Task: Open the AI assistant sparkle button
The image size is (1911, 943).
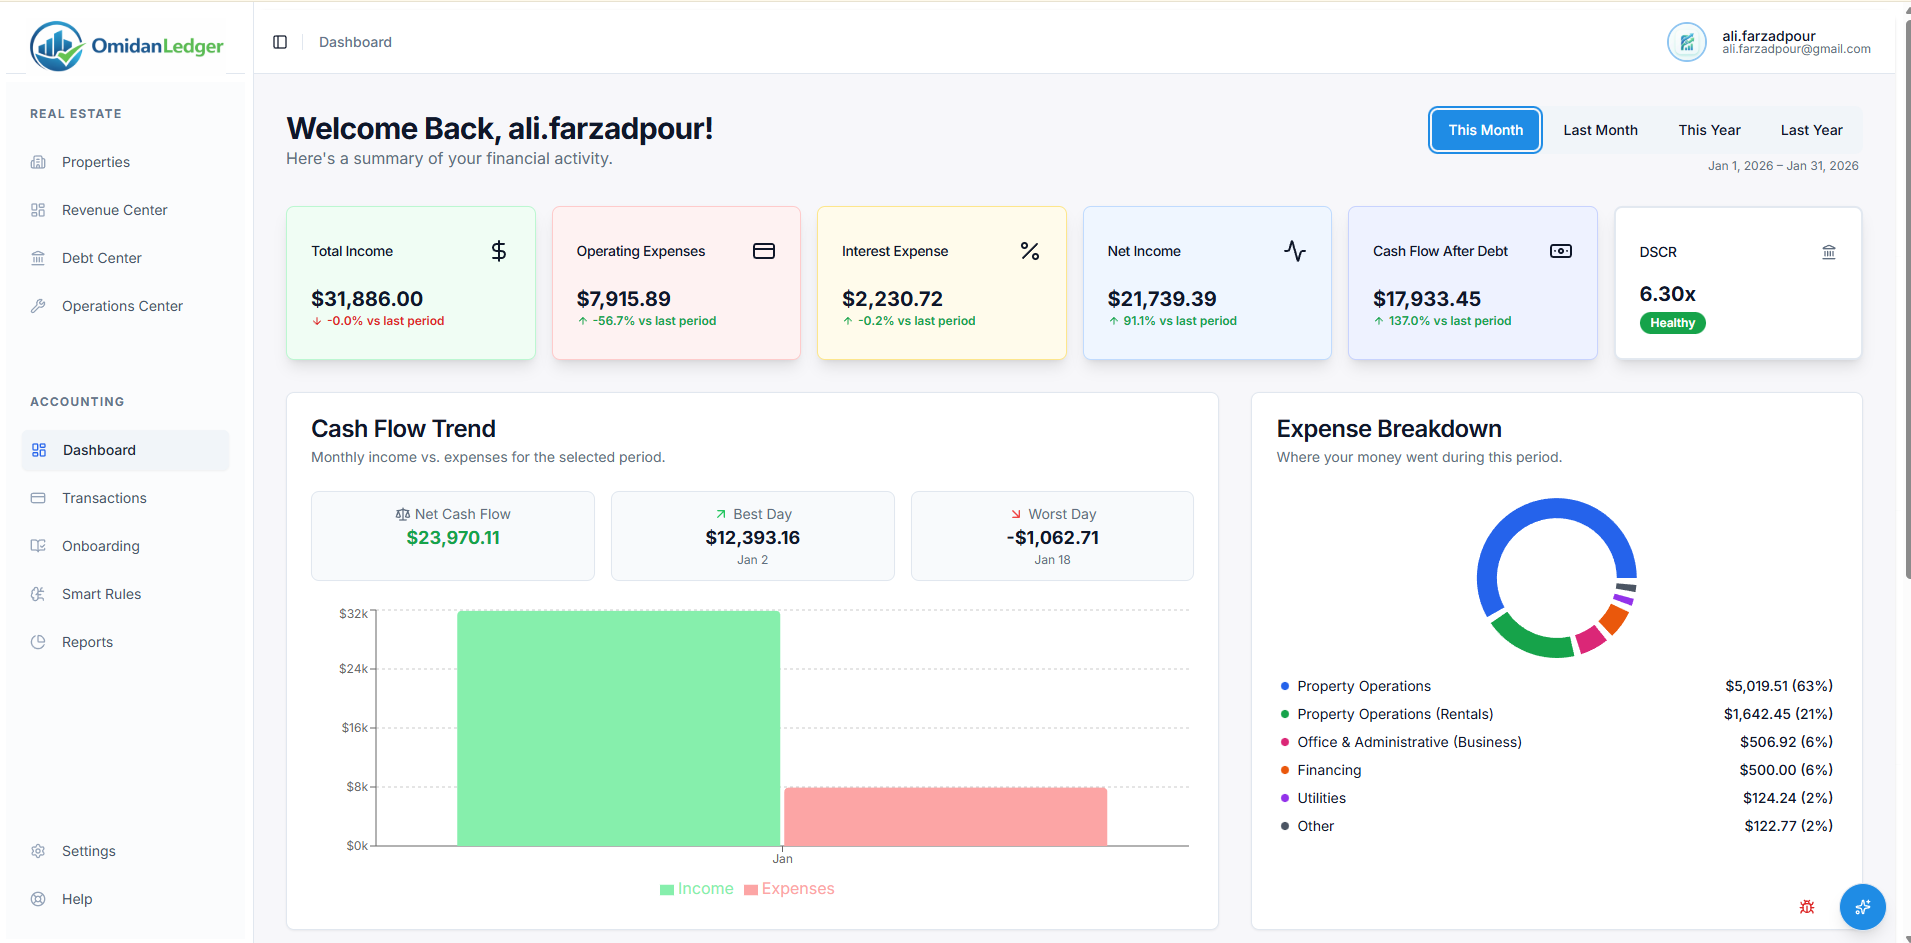Action: click(1862, 907)
